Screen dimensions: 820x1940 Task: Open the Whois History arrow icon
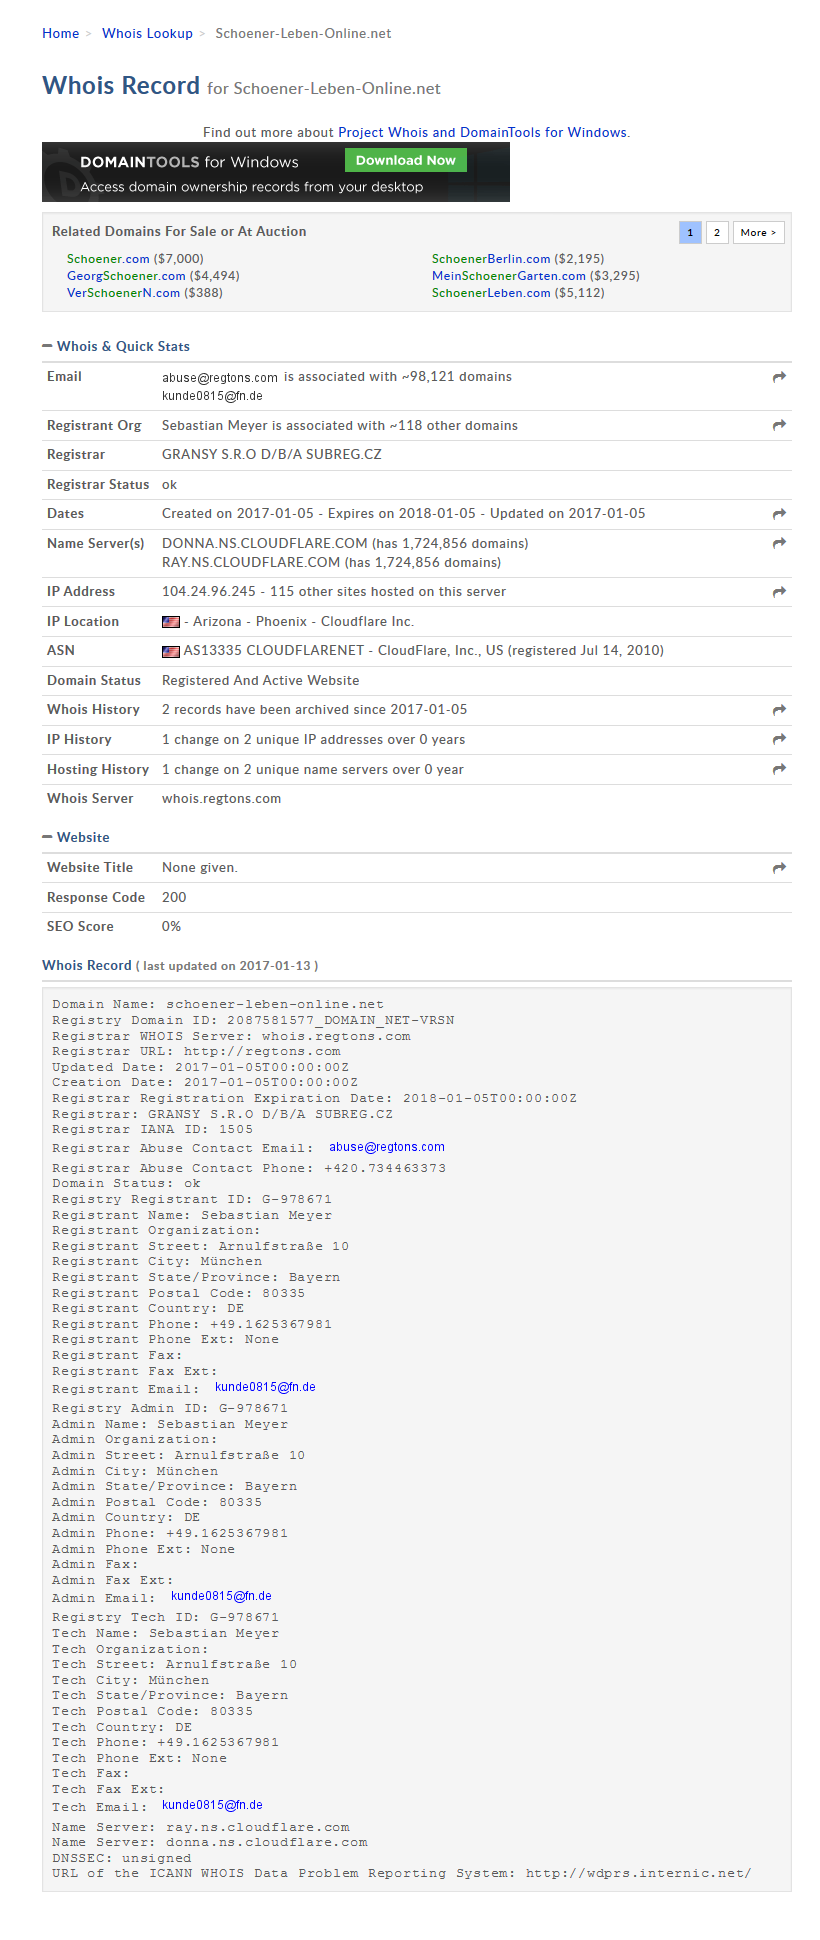(x=779, y=710)
